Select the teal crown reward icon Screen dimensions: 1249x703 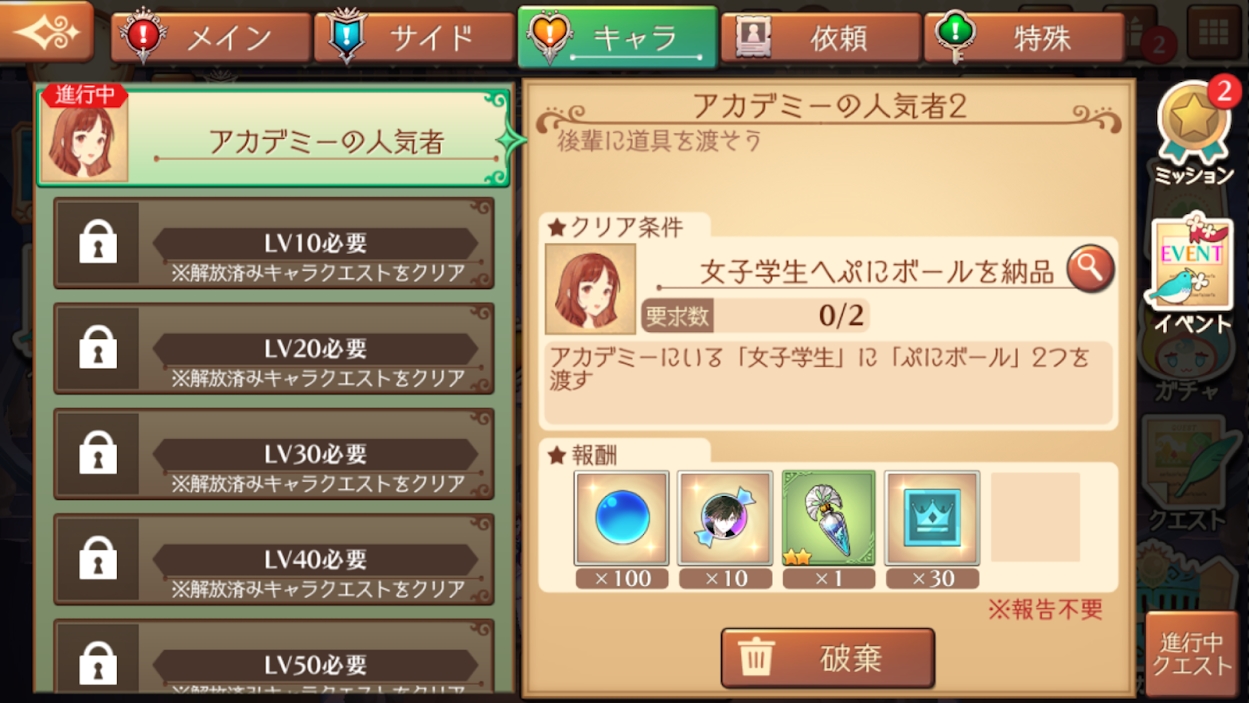(x=932, y=518)
